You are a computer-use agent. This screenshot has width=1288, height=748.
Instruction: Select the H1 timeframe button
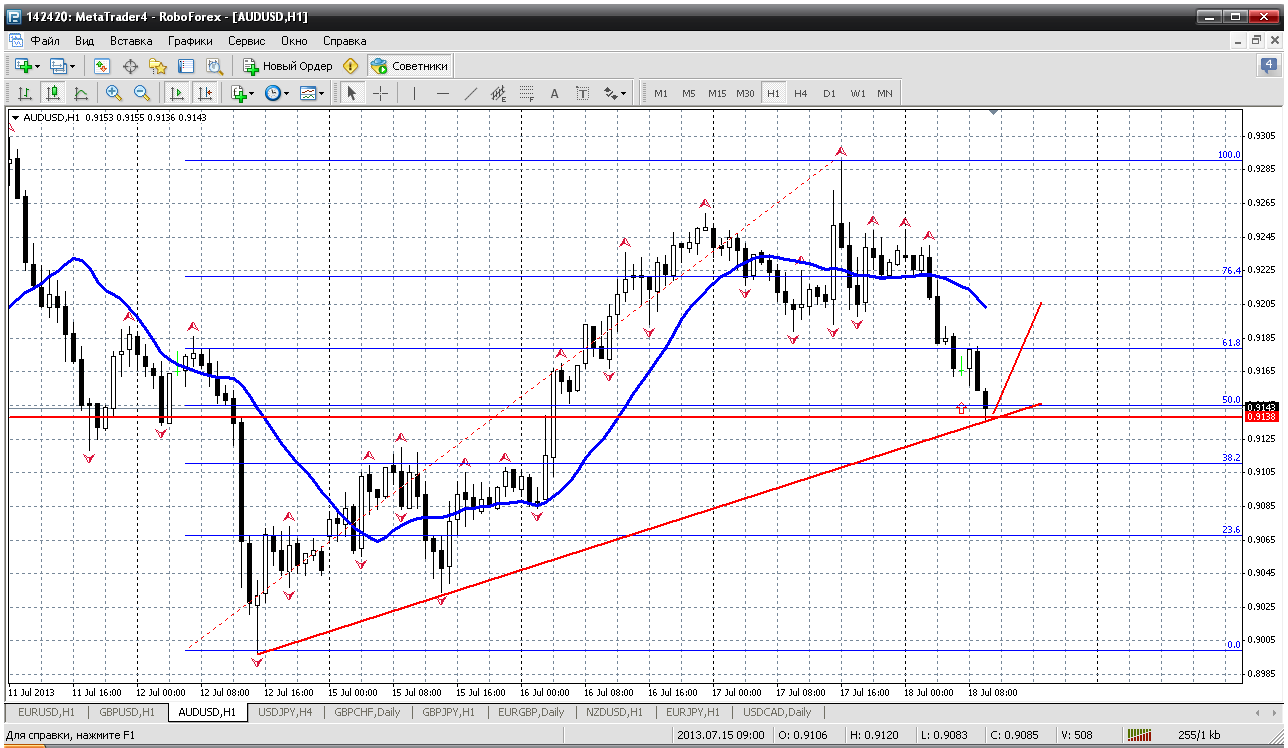point(773,93)
